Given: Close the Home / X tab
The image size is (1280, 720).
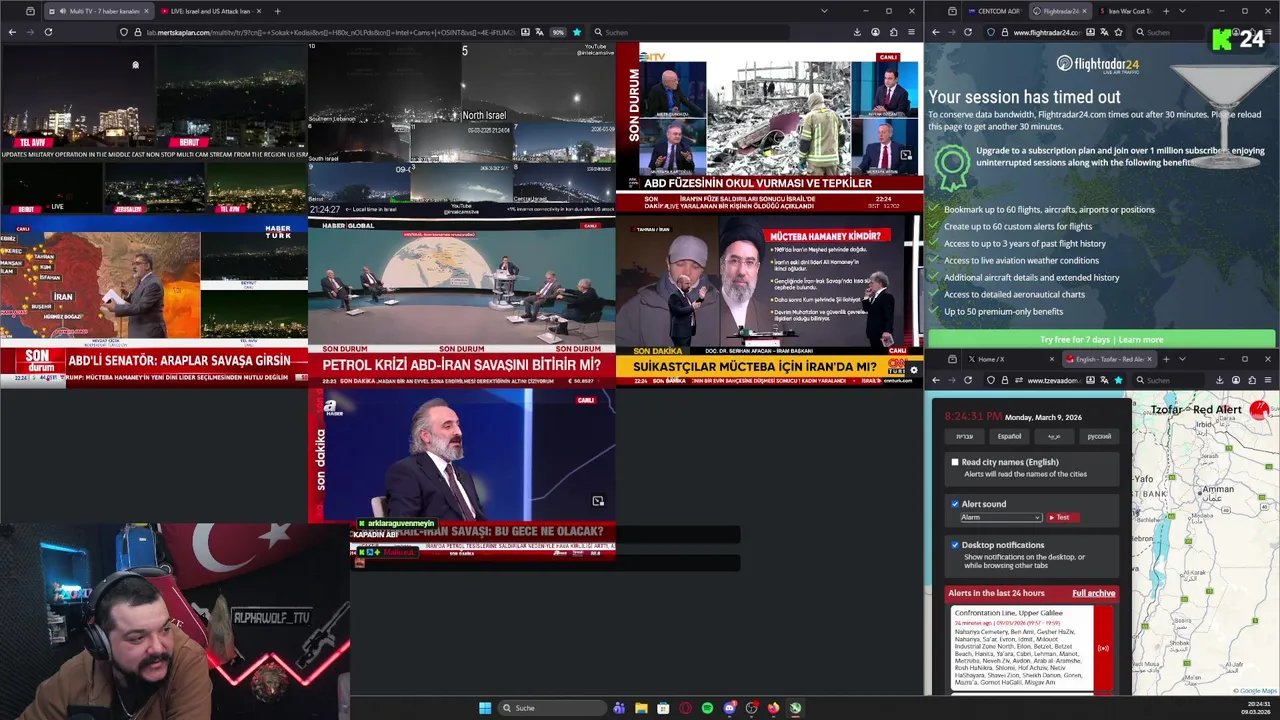Looking at the screenshot, I should coord(1051,359).
